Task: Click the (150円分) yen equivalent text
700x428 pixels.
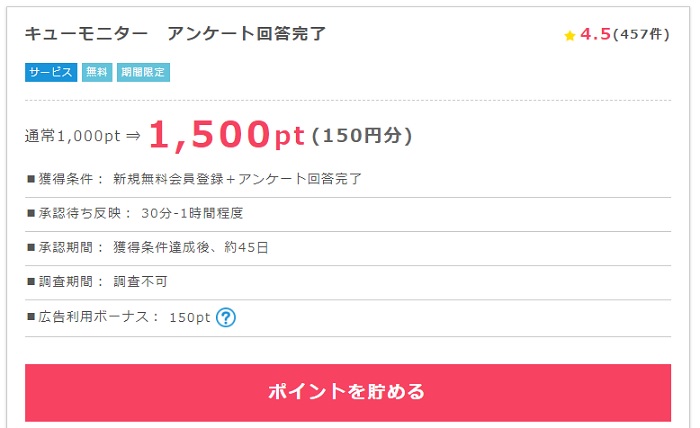Action: tap(362, 136)
